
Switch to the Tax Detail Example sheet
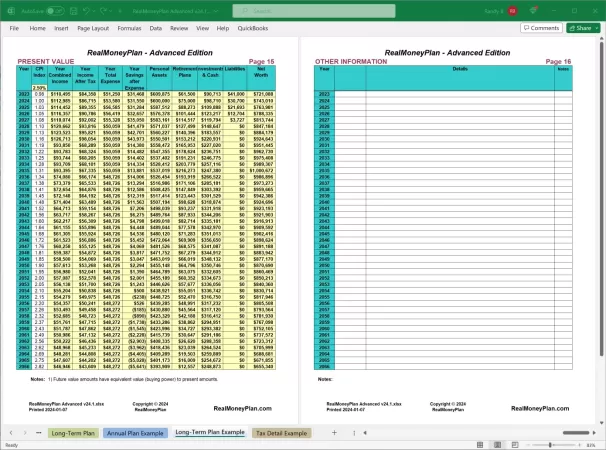[281, 432]
